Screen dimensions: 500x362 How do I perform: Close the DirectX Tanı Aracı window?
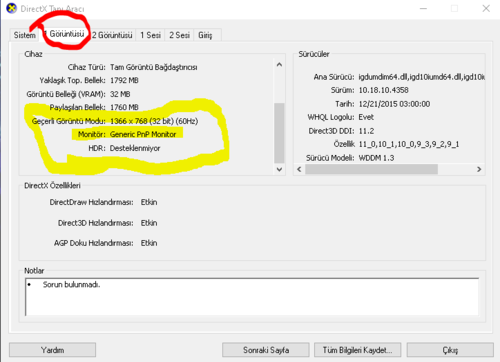point(486,8)
